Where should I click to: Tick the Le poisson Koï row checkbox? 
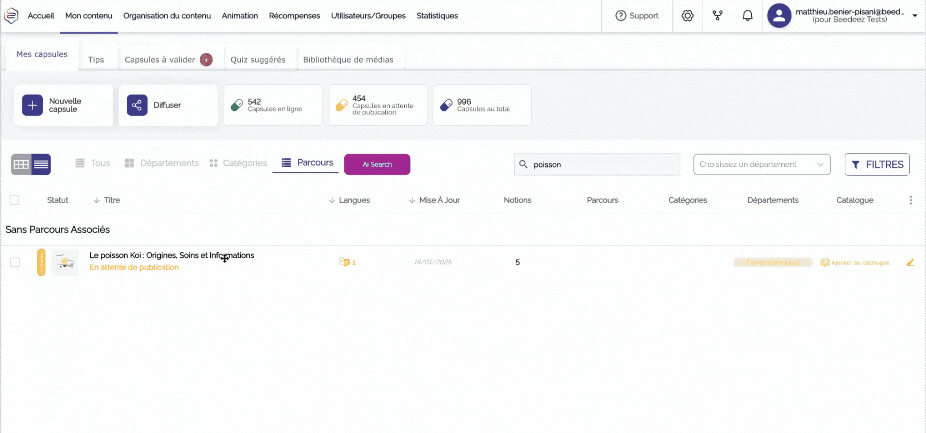pyautogui.click(x=15, y=262)
